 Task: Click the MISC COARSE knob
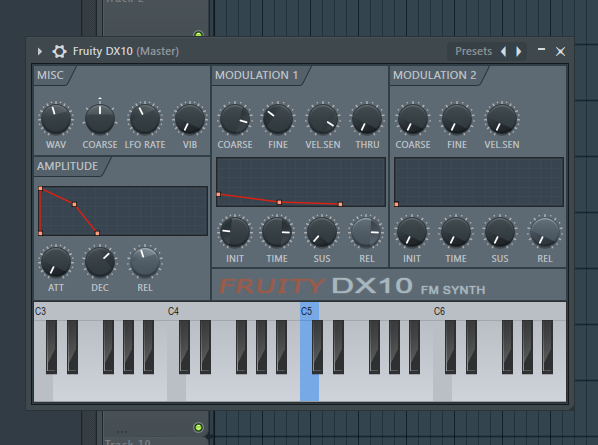[100, 119]
